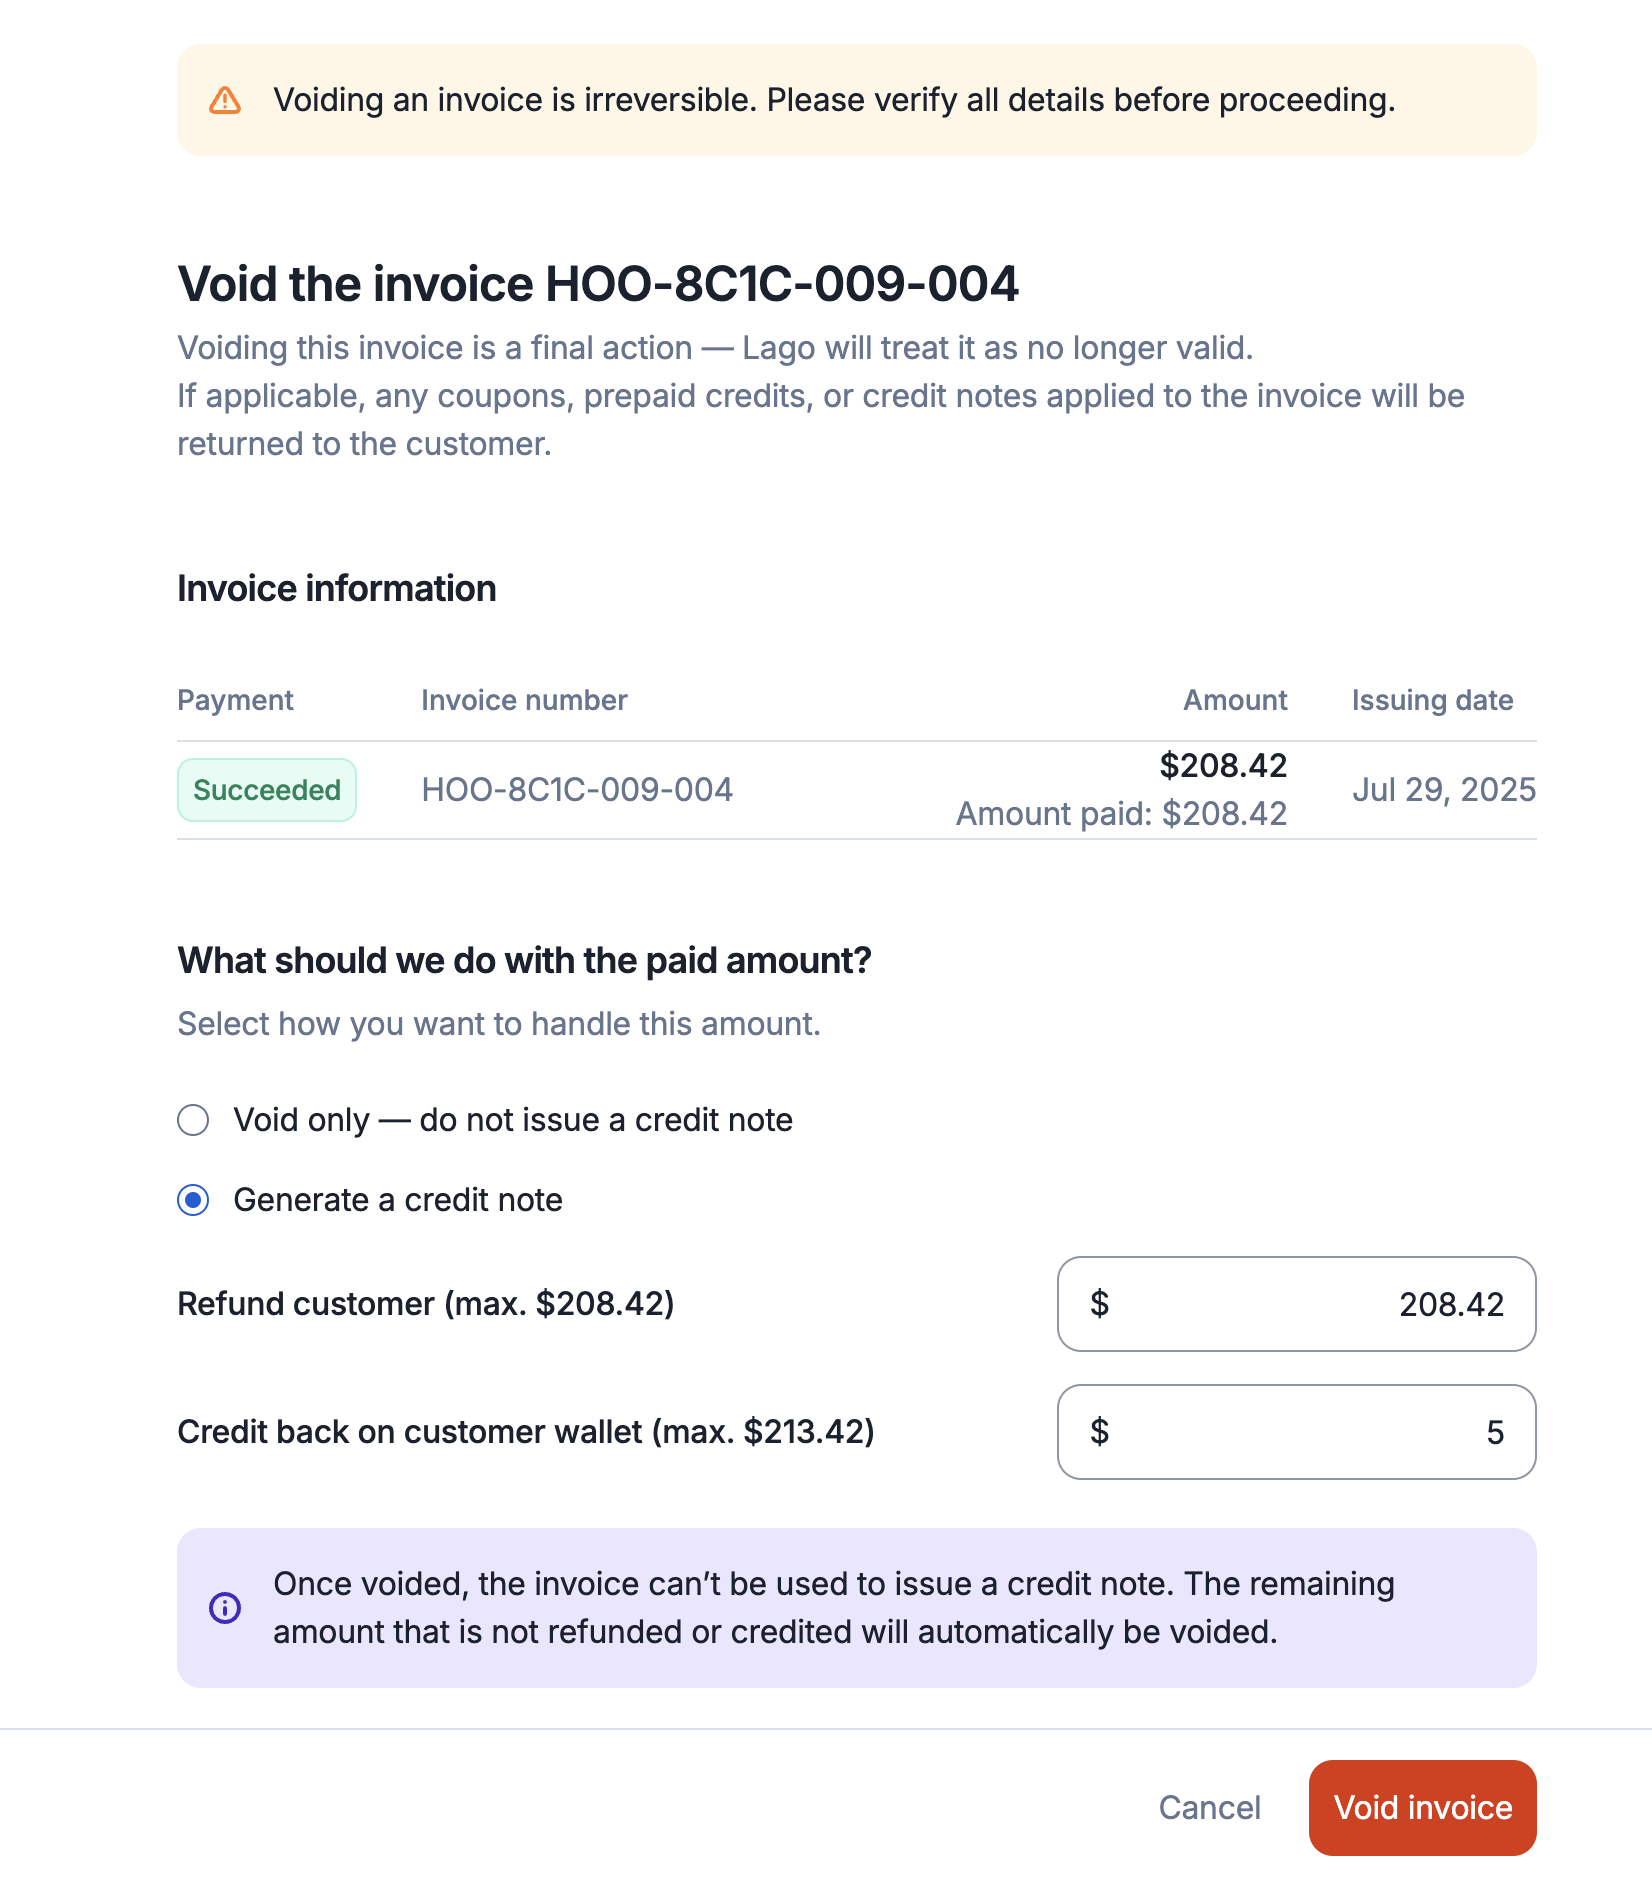Image resolution: width=1652 pixels, height=1882 pixels.
Task: Click the Generate a credit note label
Action: (398, 1200)
